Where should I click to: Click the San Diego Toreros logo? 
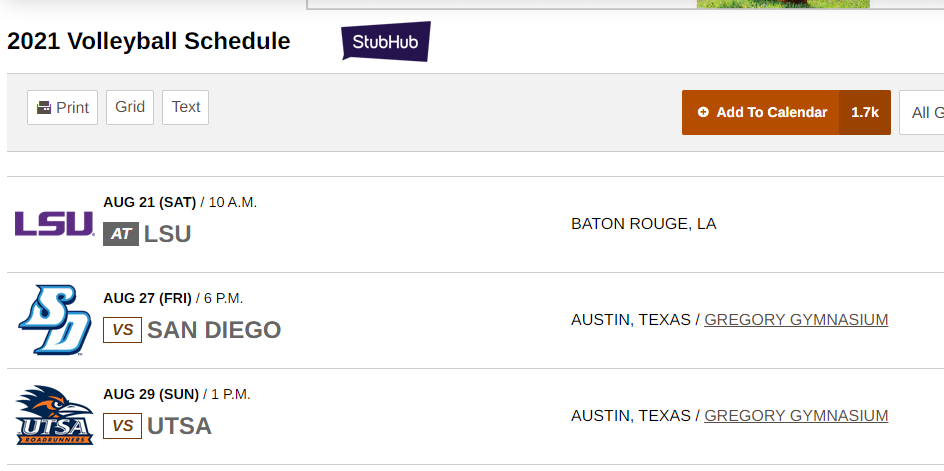[x=54, y=320]
